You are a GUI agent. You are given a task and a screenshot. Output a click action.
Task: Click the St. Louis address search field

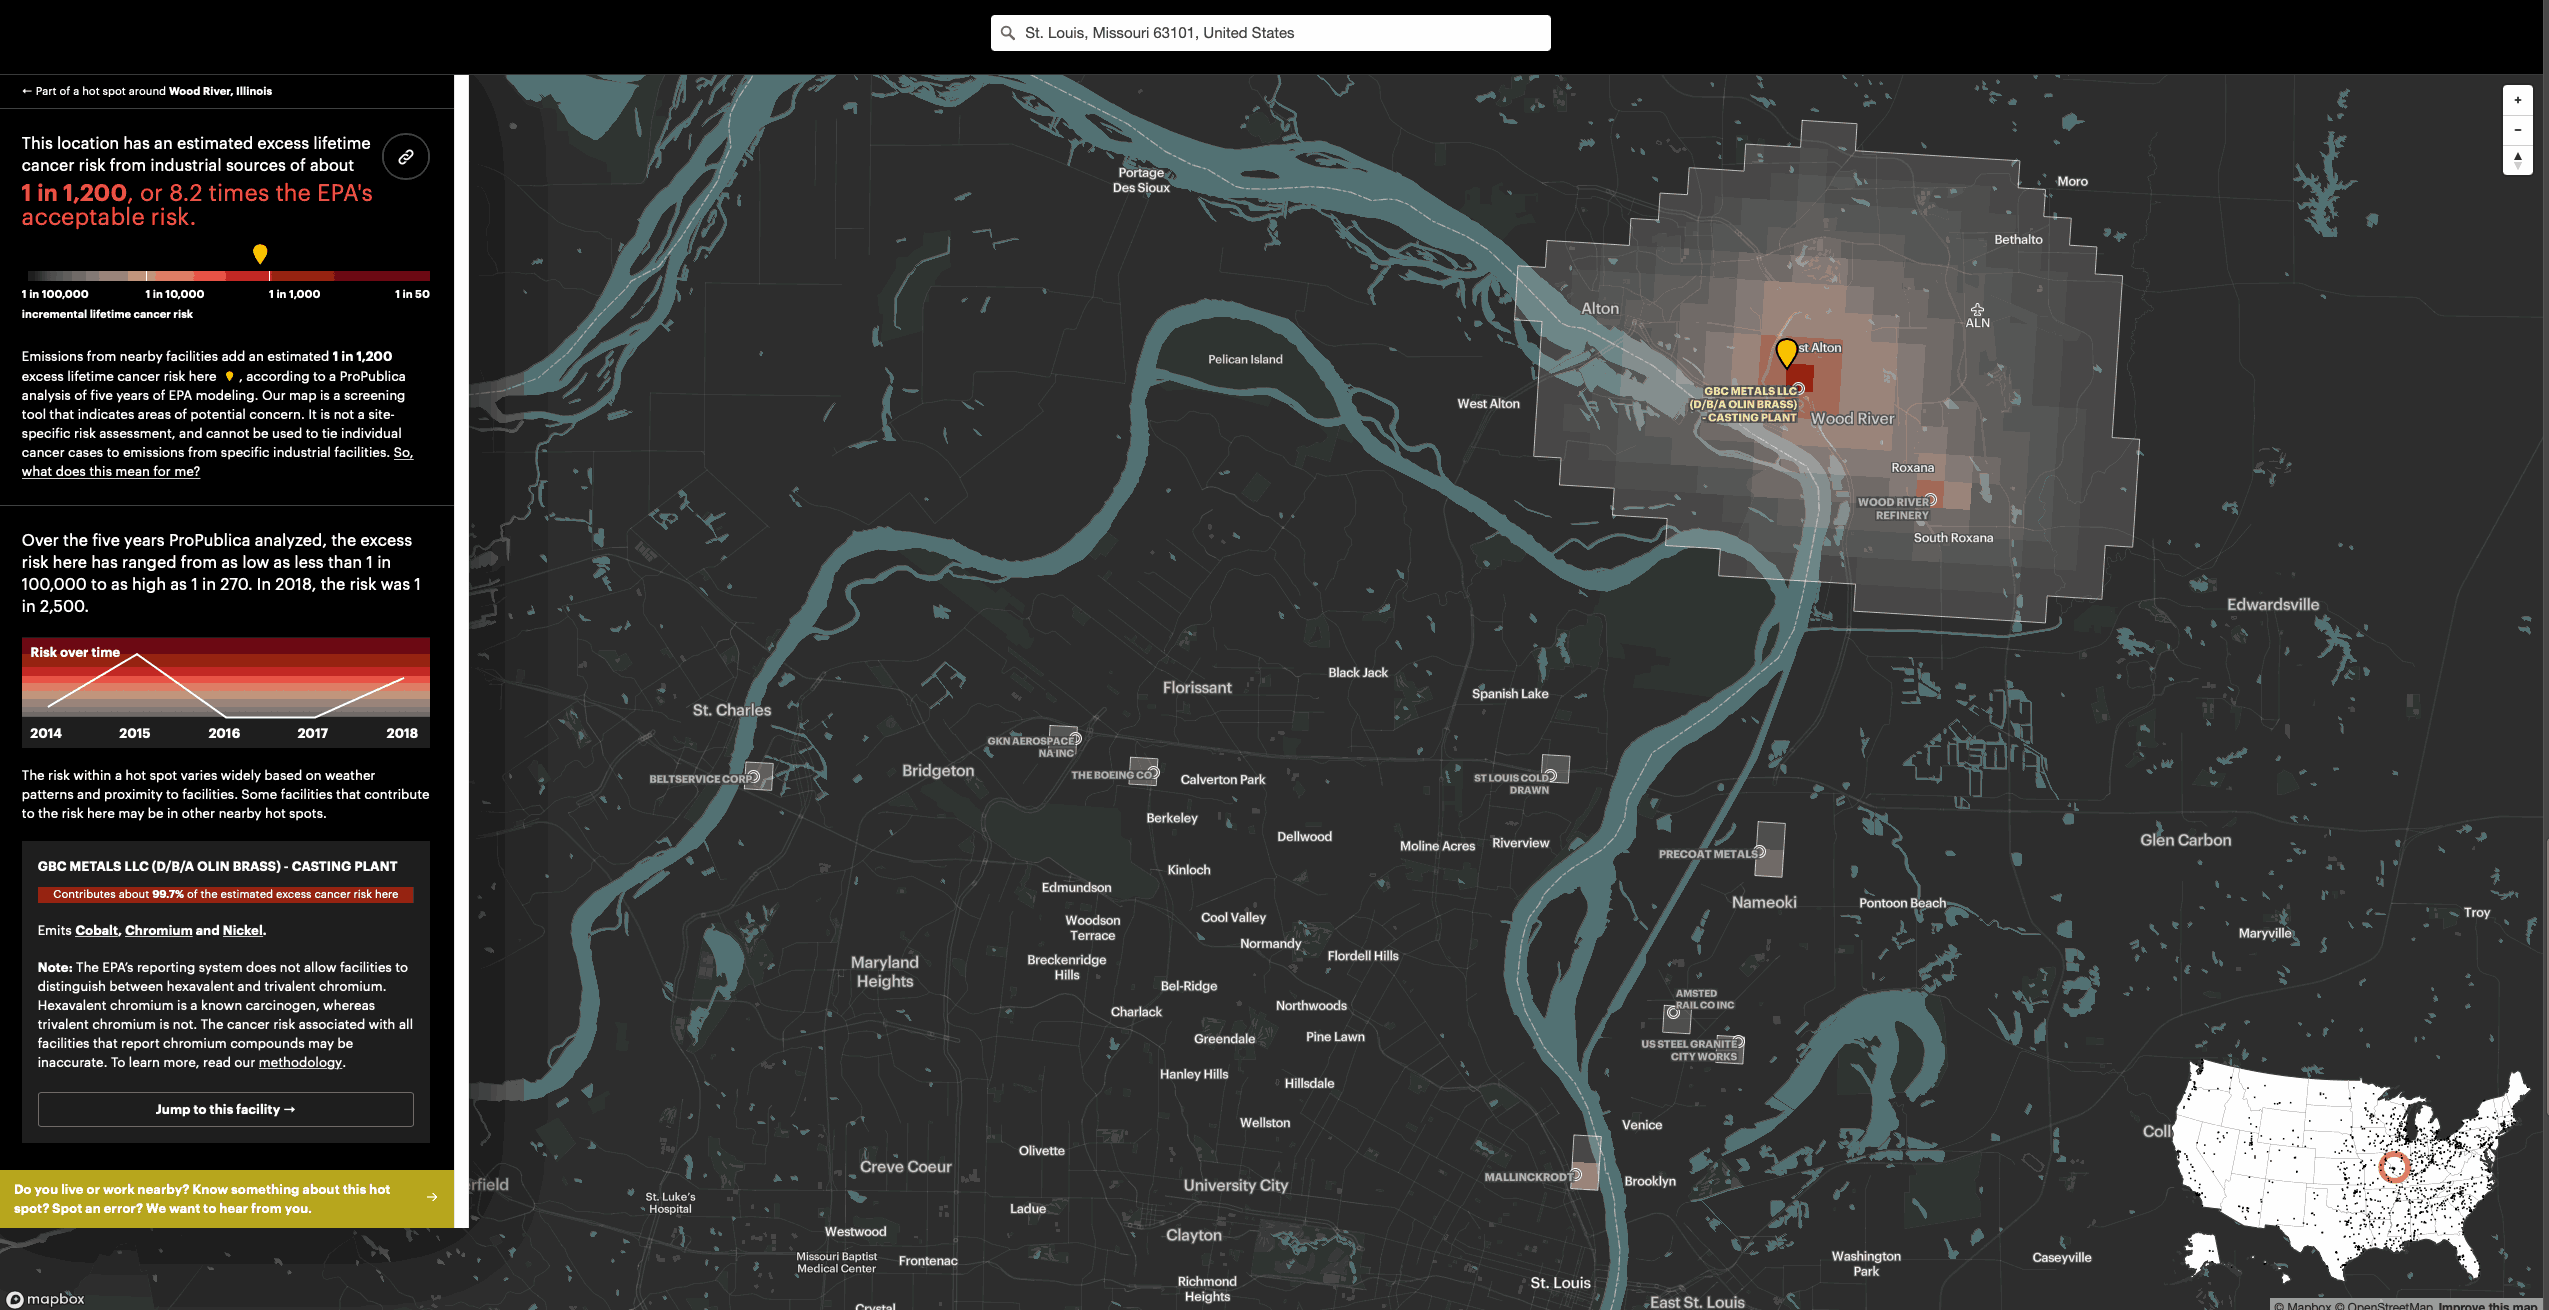[x=1270, y=33]
